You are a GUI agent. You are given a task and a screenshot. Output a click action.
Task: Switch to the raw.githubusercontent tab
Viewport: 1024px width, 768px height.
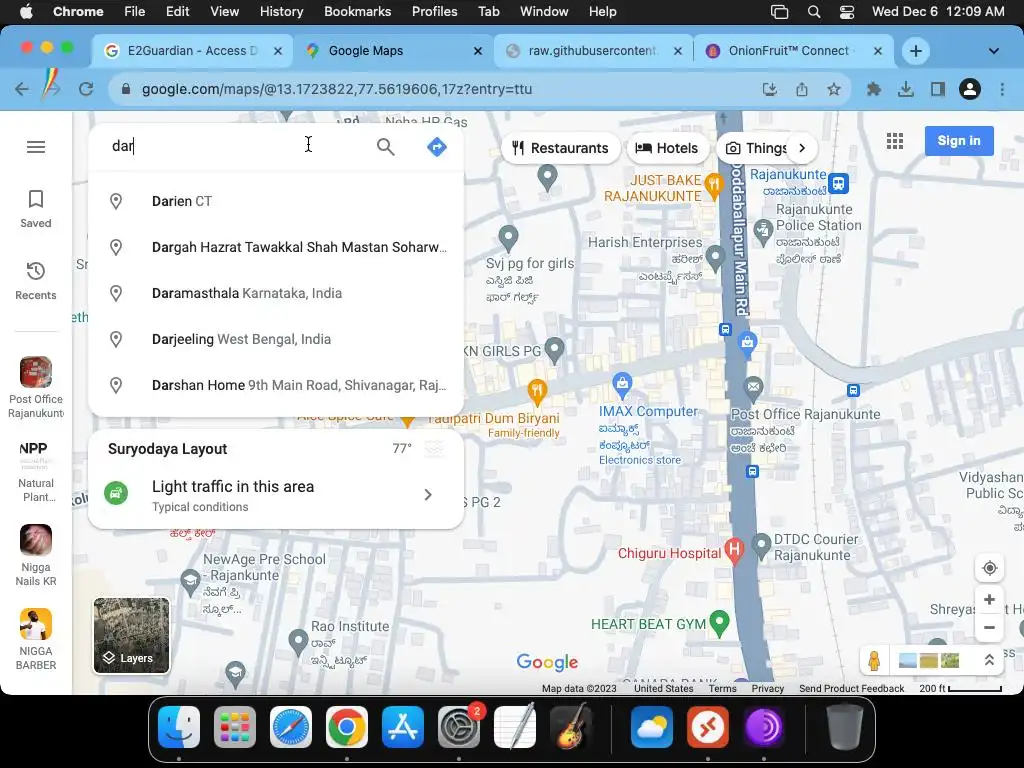pyautogui.click(x=591, y=51)
